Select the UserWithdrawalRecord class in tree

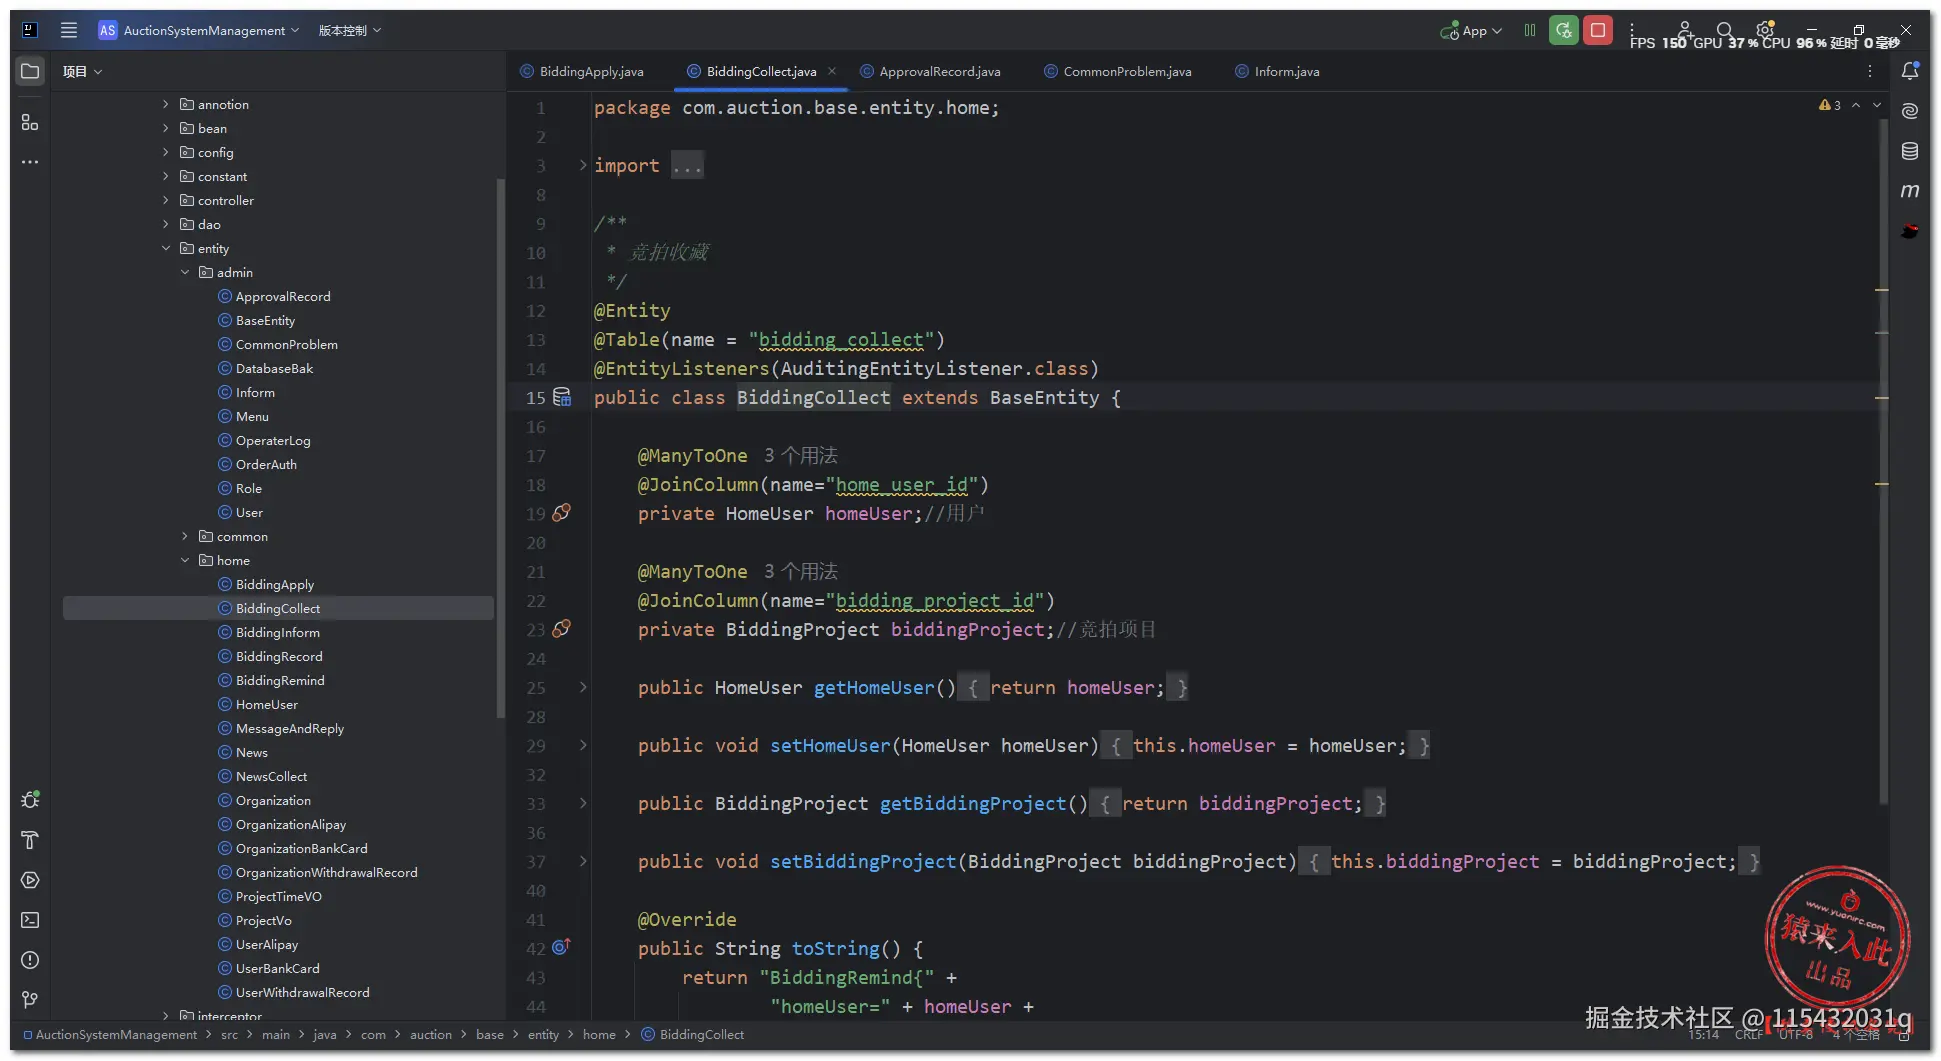(302, 992)
